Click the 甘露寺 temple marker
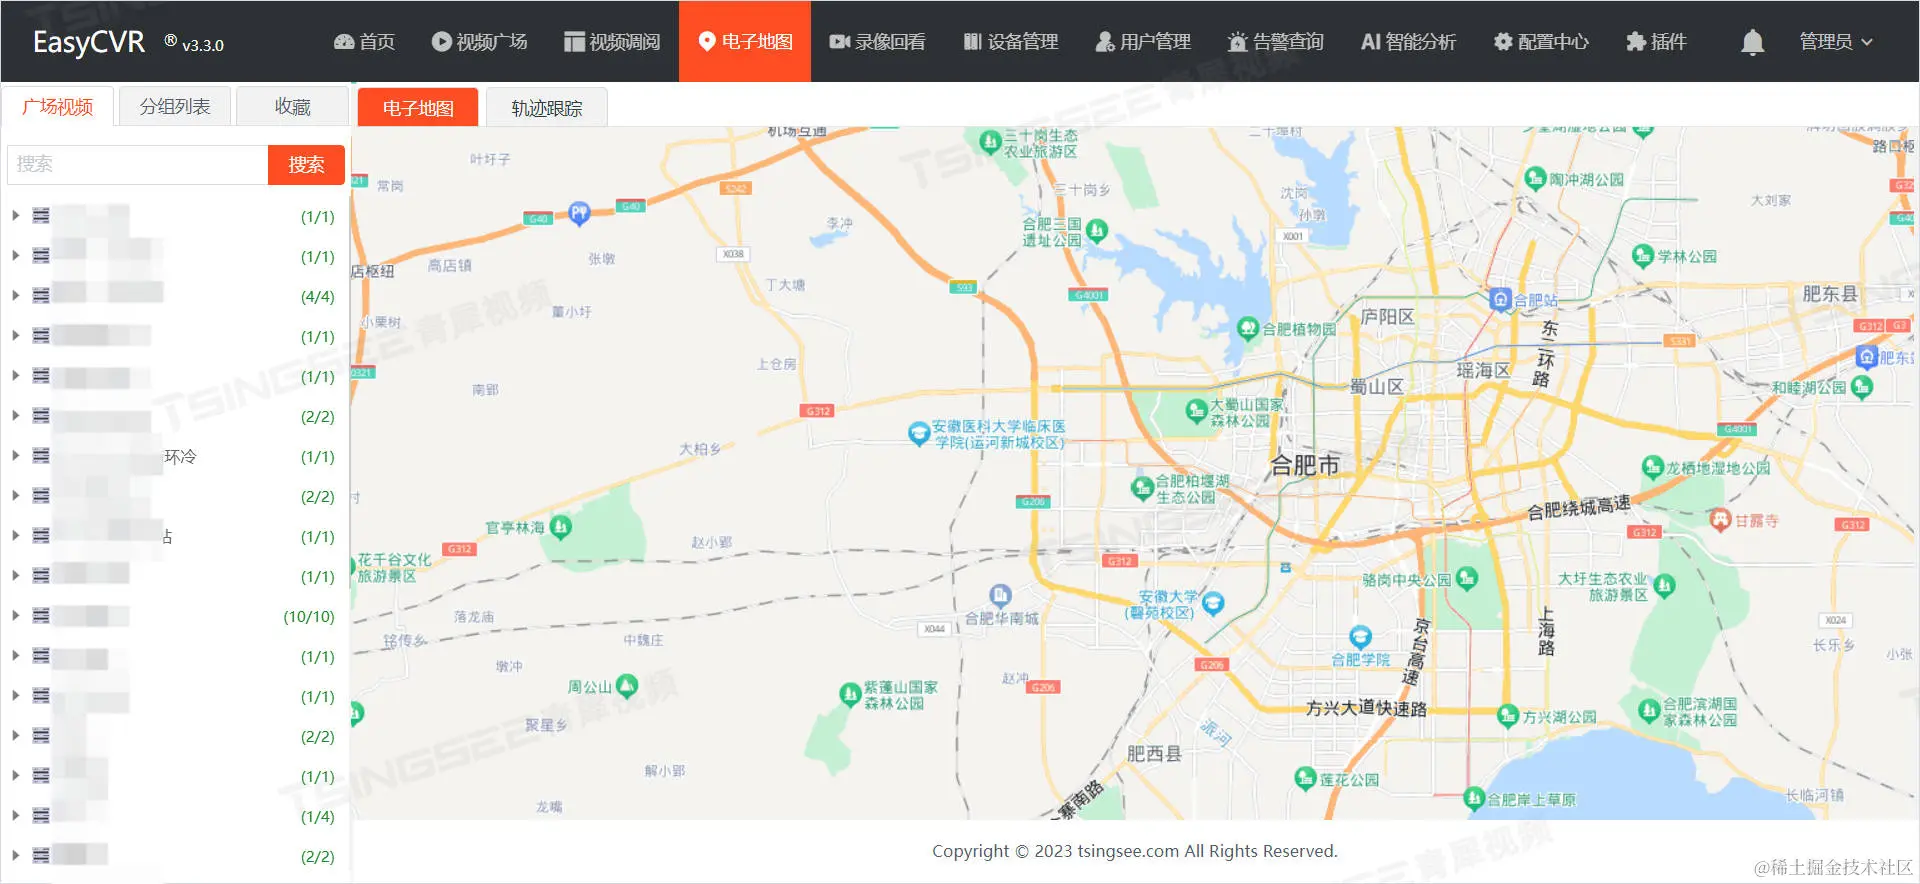Screen dimensions: 1920x884 click(x=1720, y=519)
